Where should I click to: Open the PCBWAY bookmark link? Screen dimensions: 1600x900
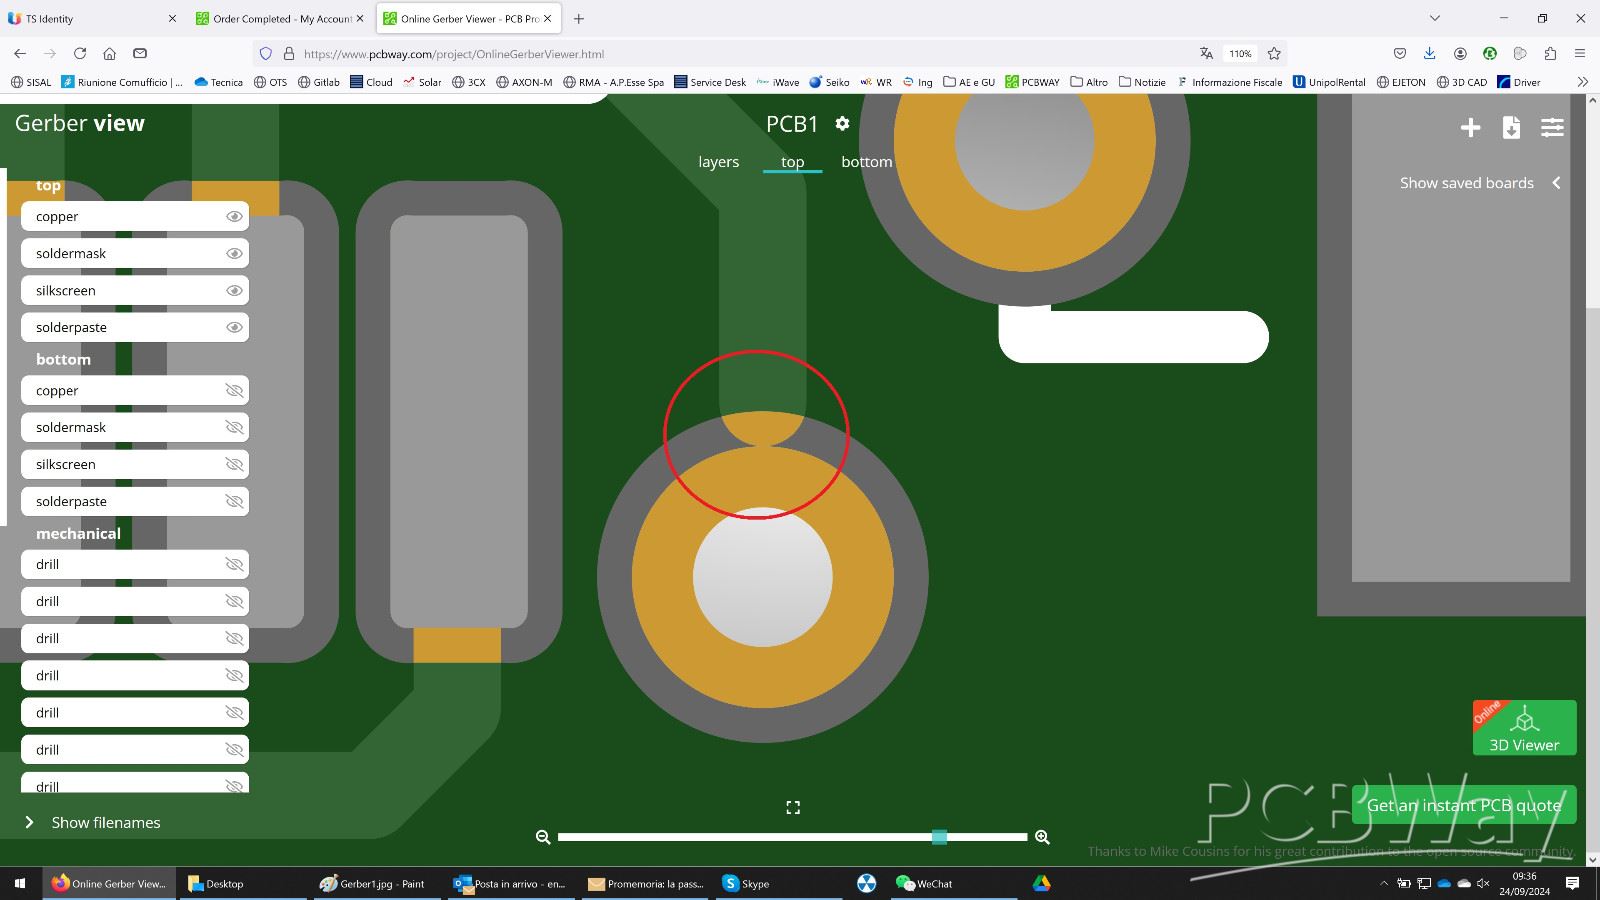point(1032,82)
